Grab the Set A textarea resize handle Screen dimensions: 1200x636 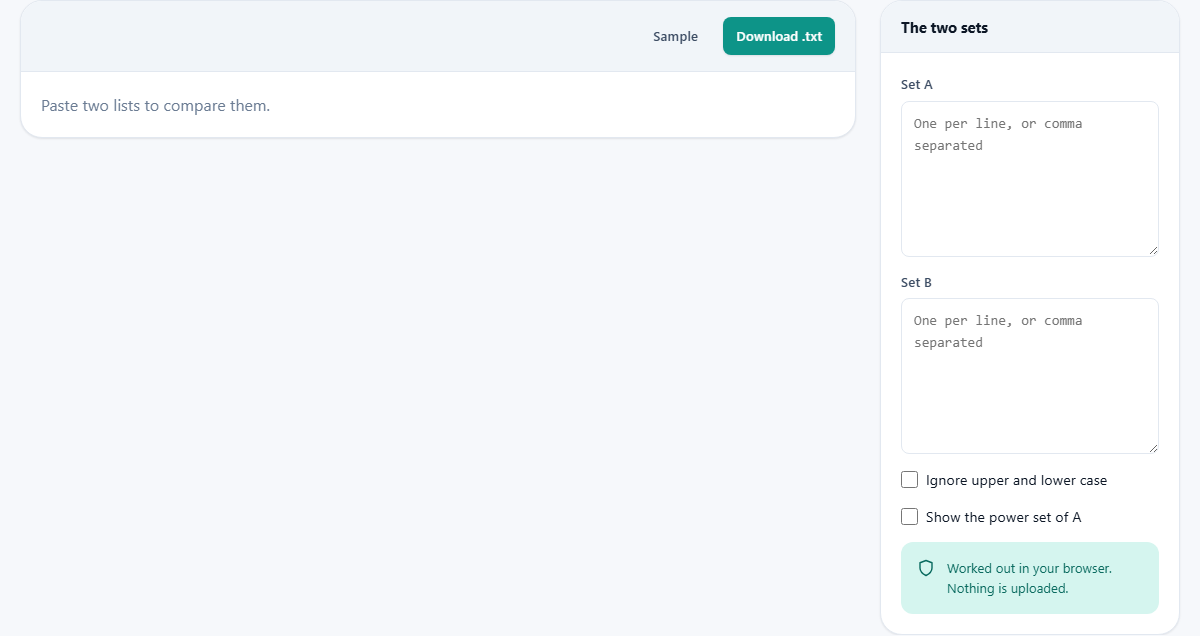(1153, 251)
